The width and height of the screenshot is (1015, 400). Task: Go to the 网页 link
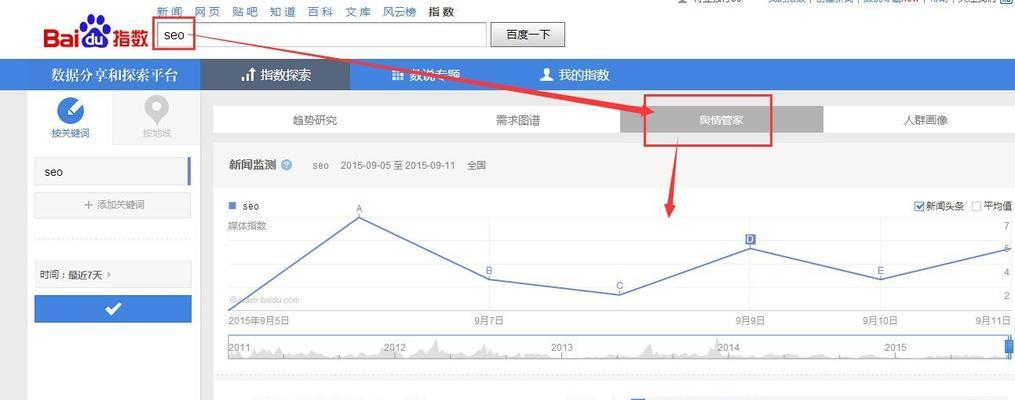click(x=207, y=12)
